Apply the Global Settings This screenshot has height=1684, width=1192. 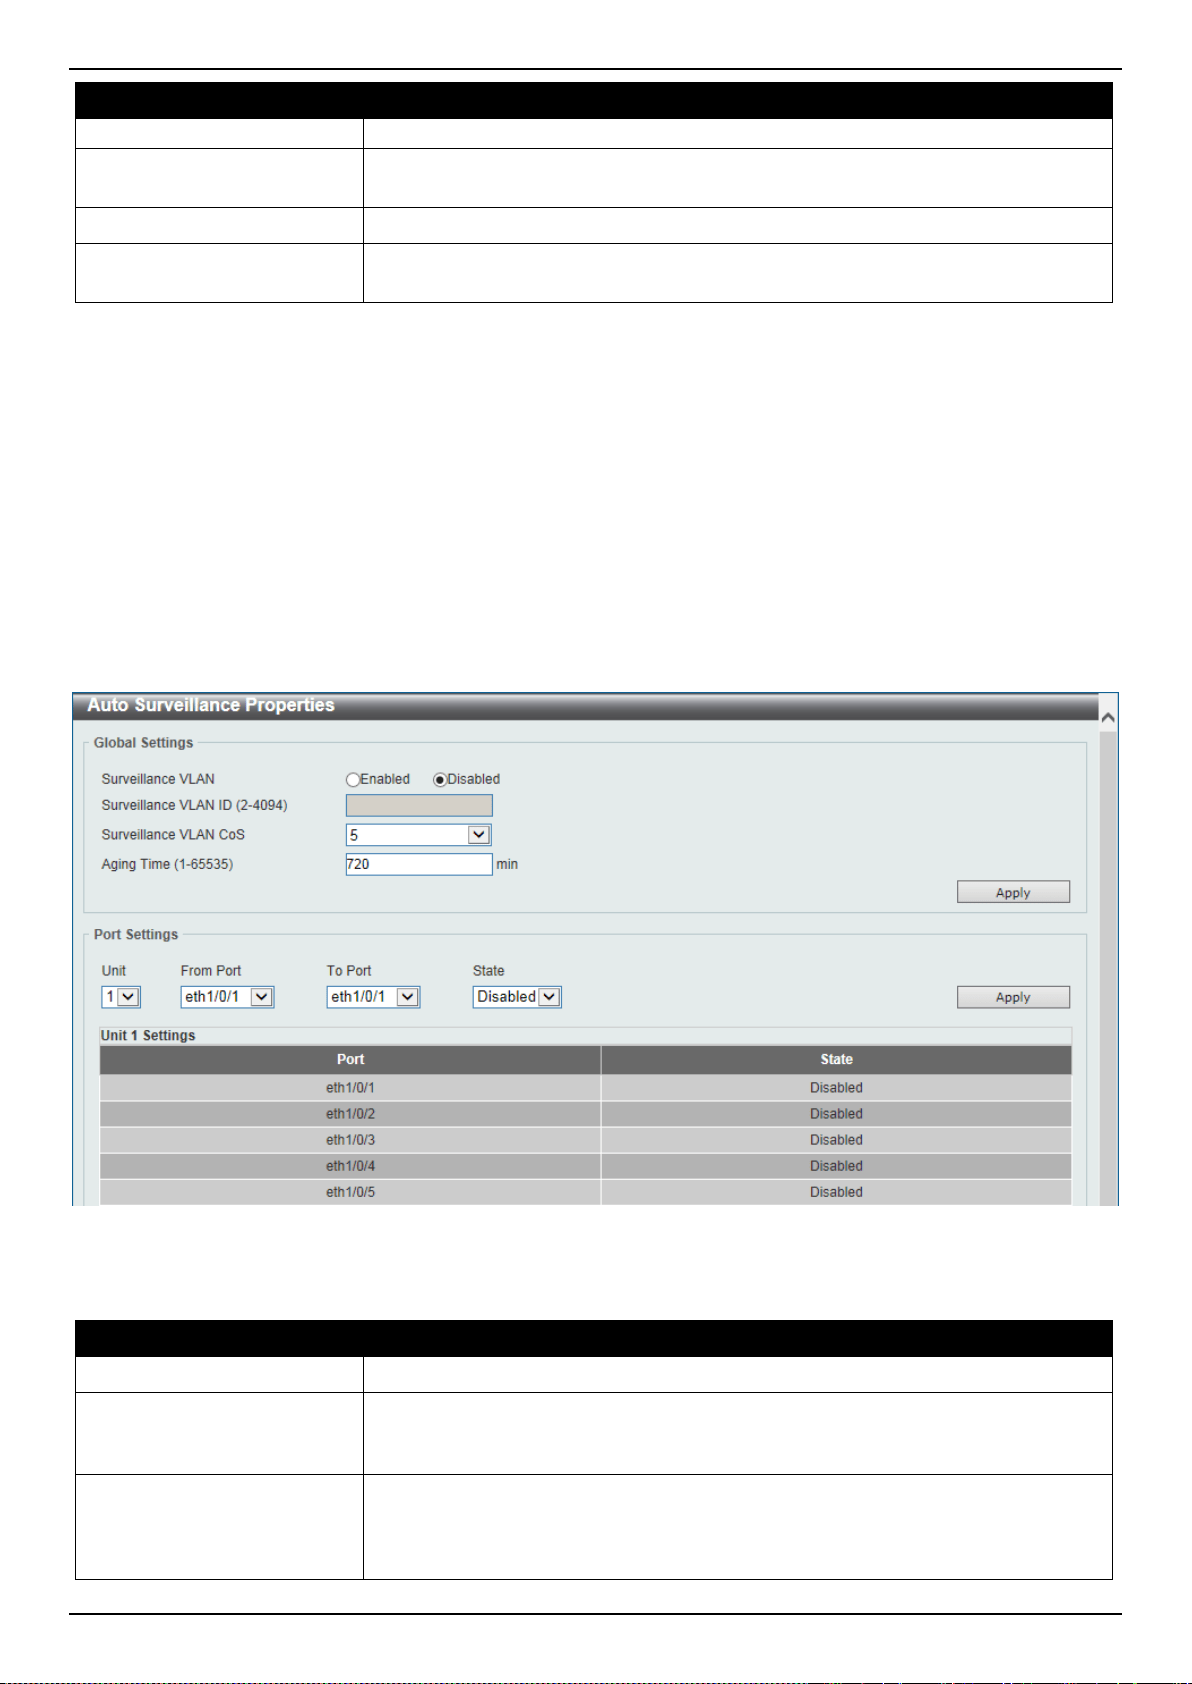[1013, 892]
